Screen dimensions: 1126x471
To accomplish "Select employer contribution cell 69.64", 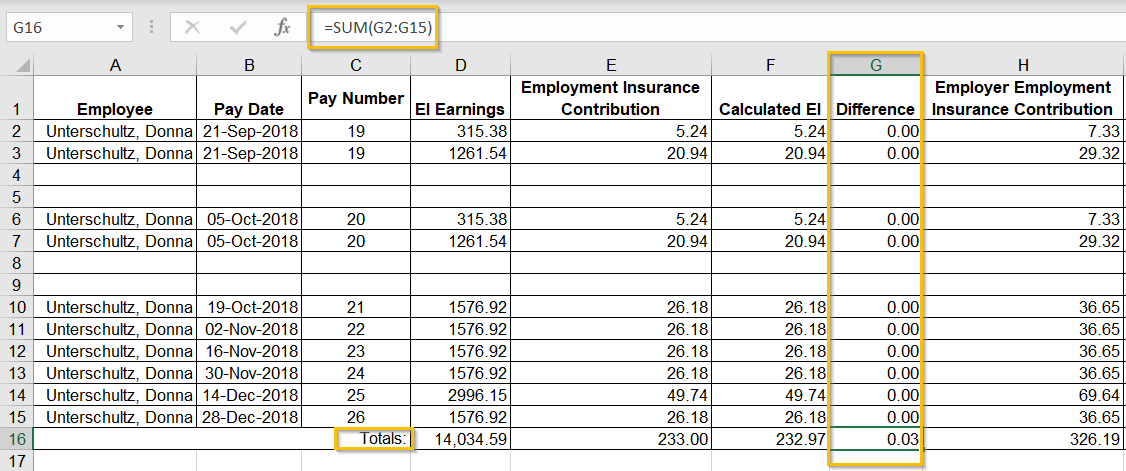I will [1023, 395].
